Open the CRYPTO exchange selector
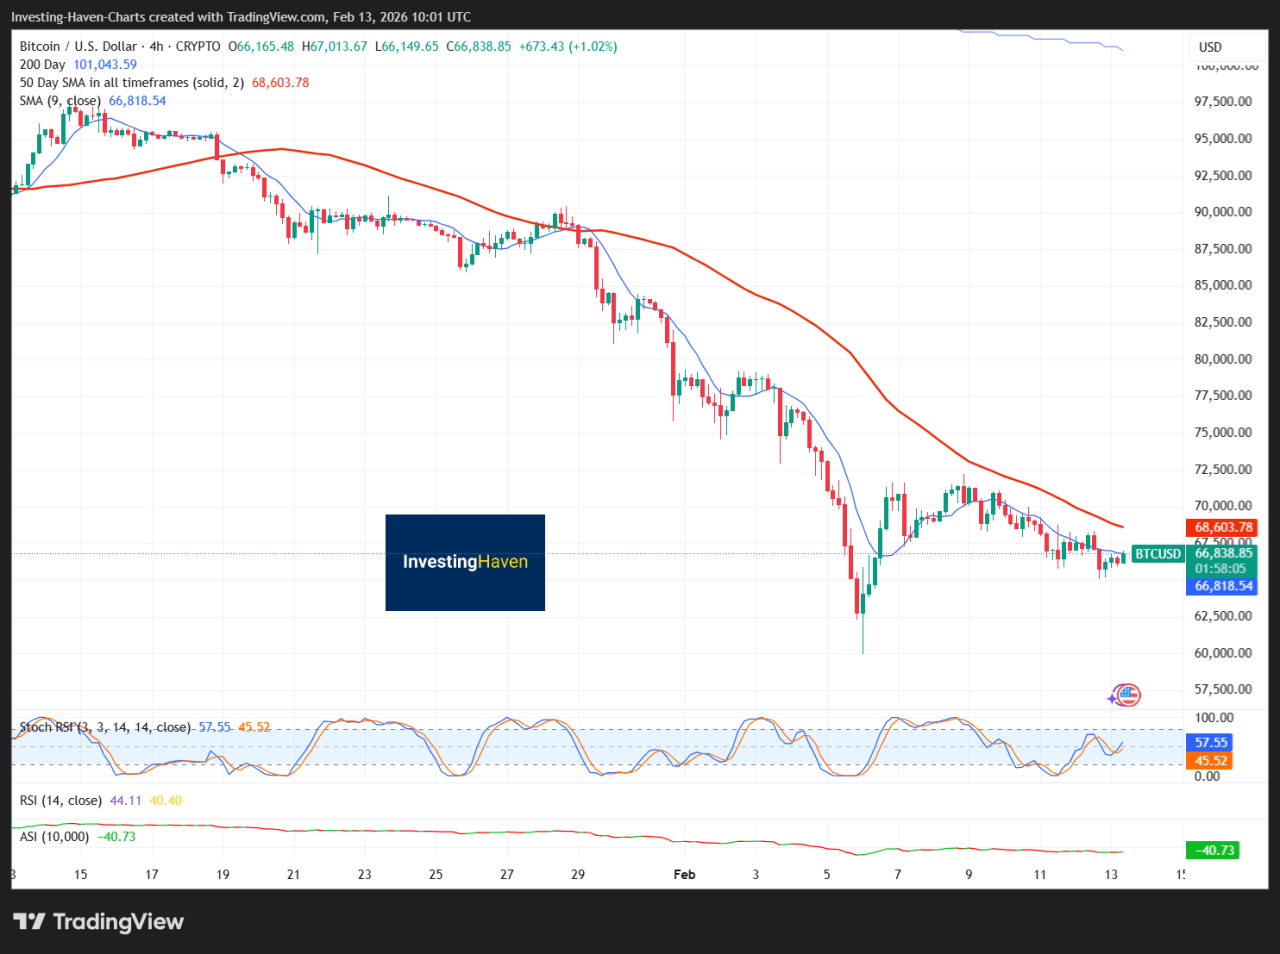 [197, 46]
